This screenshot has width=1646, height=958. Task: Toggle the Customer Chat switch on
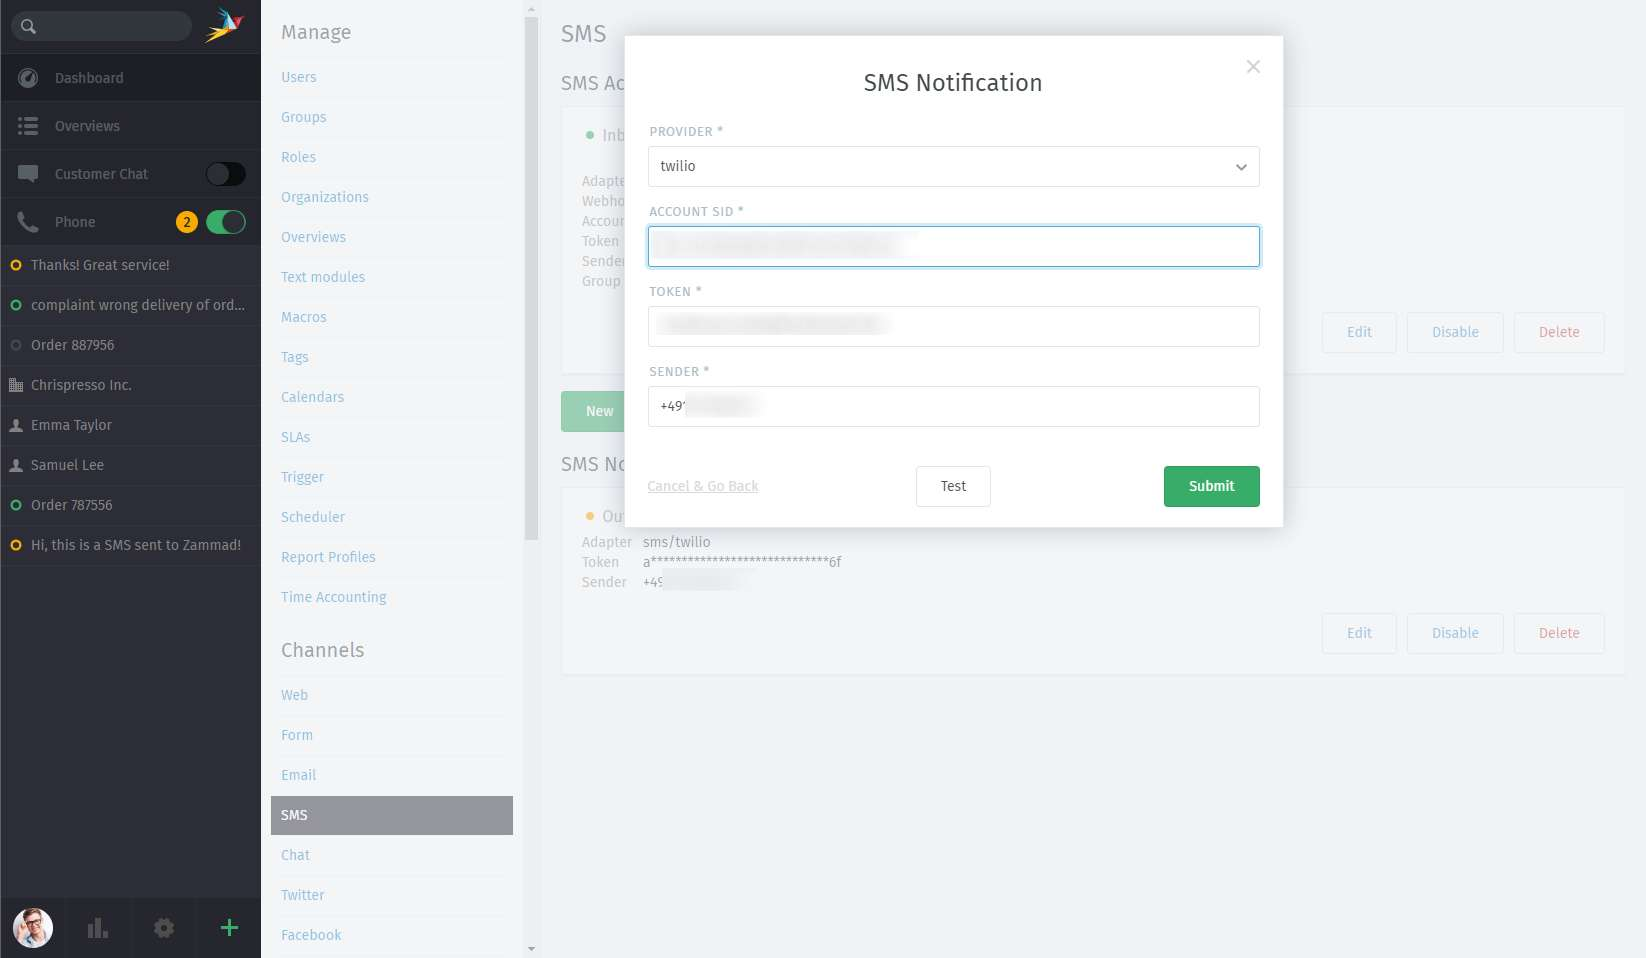click(226, 174)
